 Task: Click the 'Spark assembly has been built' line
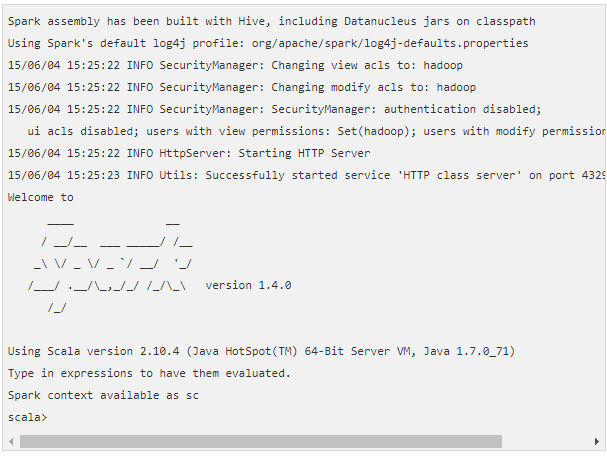coord(271,21)
